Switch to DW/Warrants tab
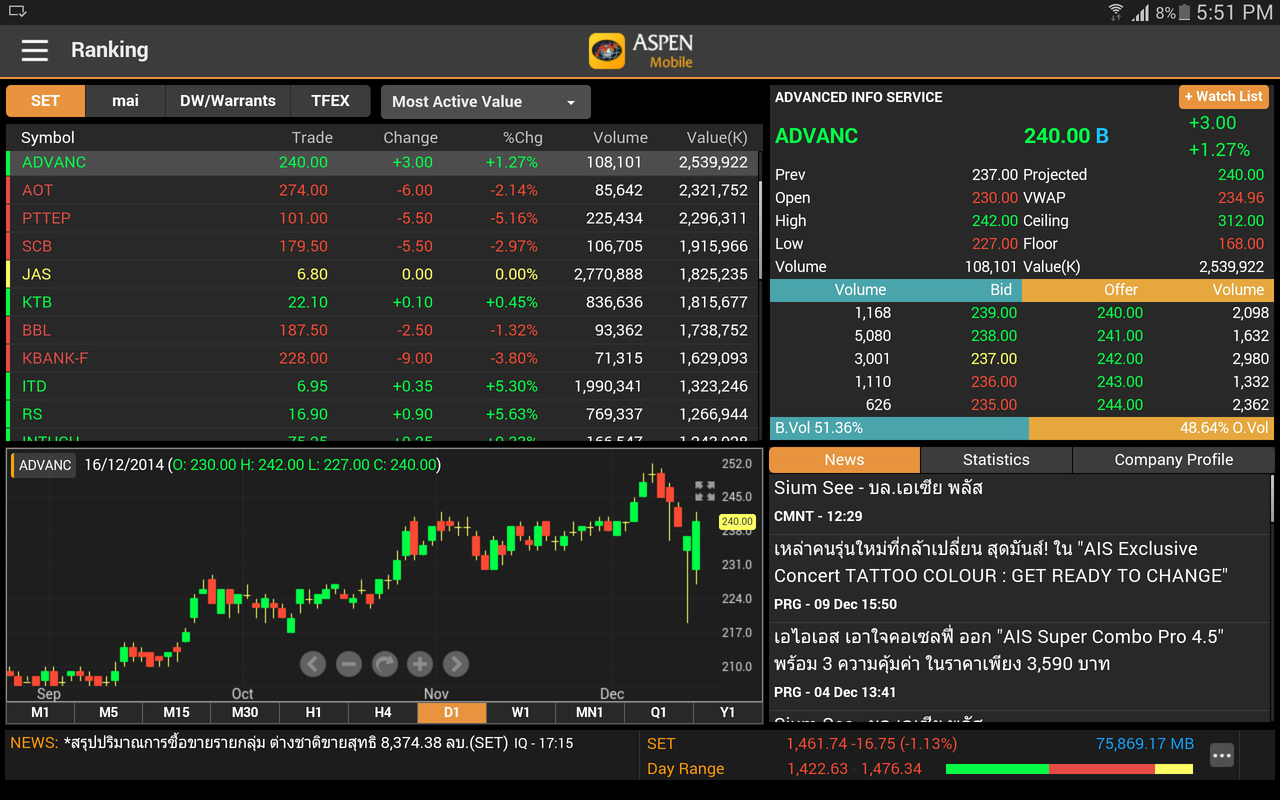Viewport: 1280px width, 800px height. click(x=228, y=101)
